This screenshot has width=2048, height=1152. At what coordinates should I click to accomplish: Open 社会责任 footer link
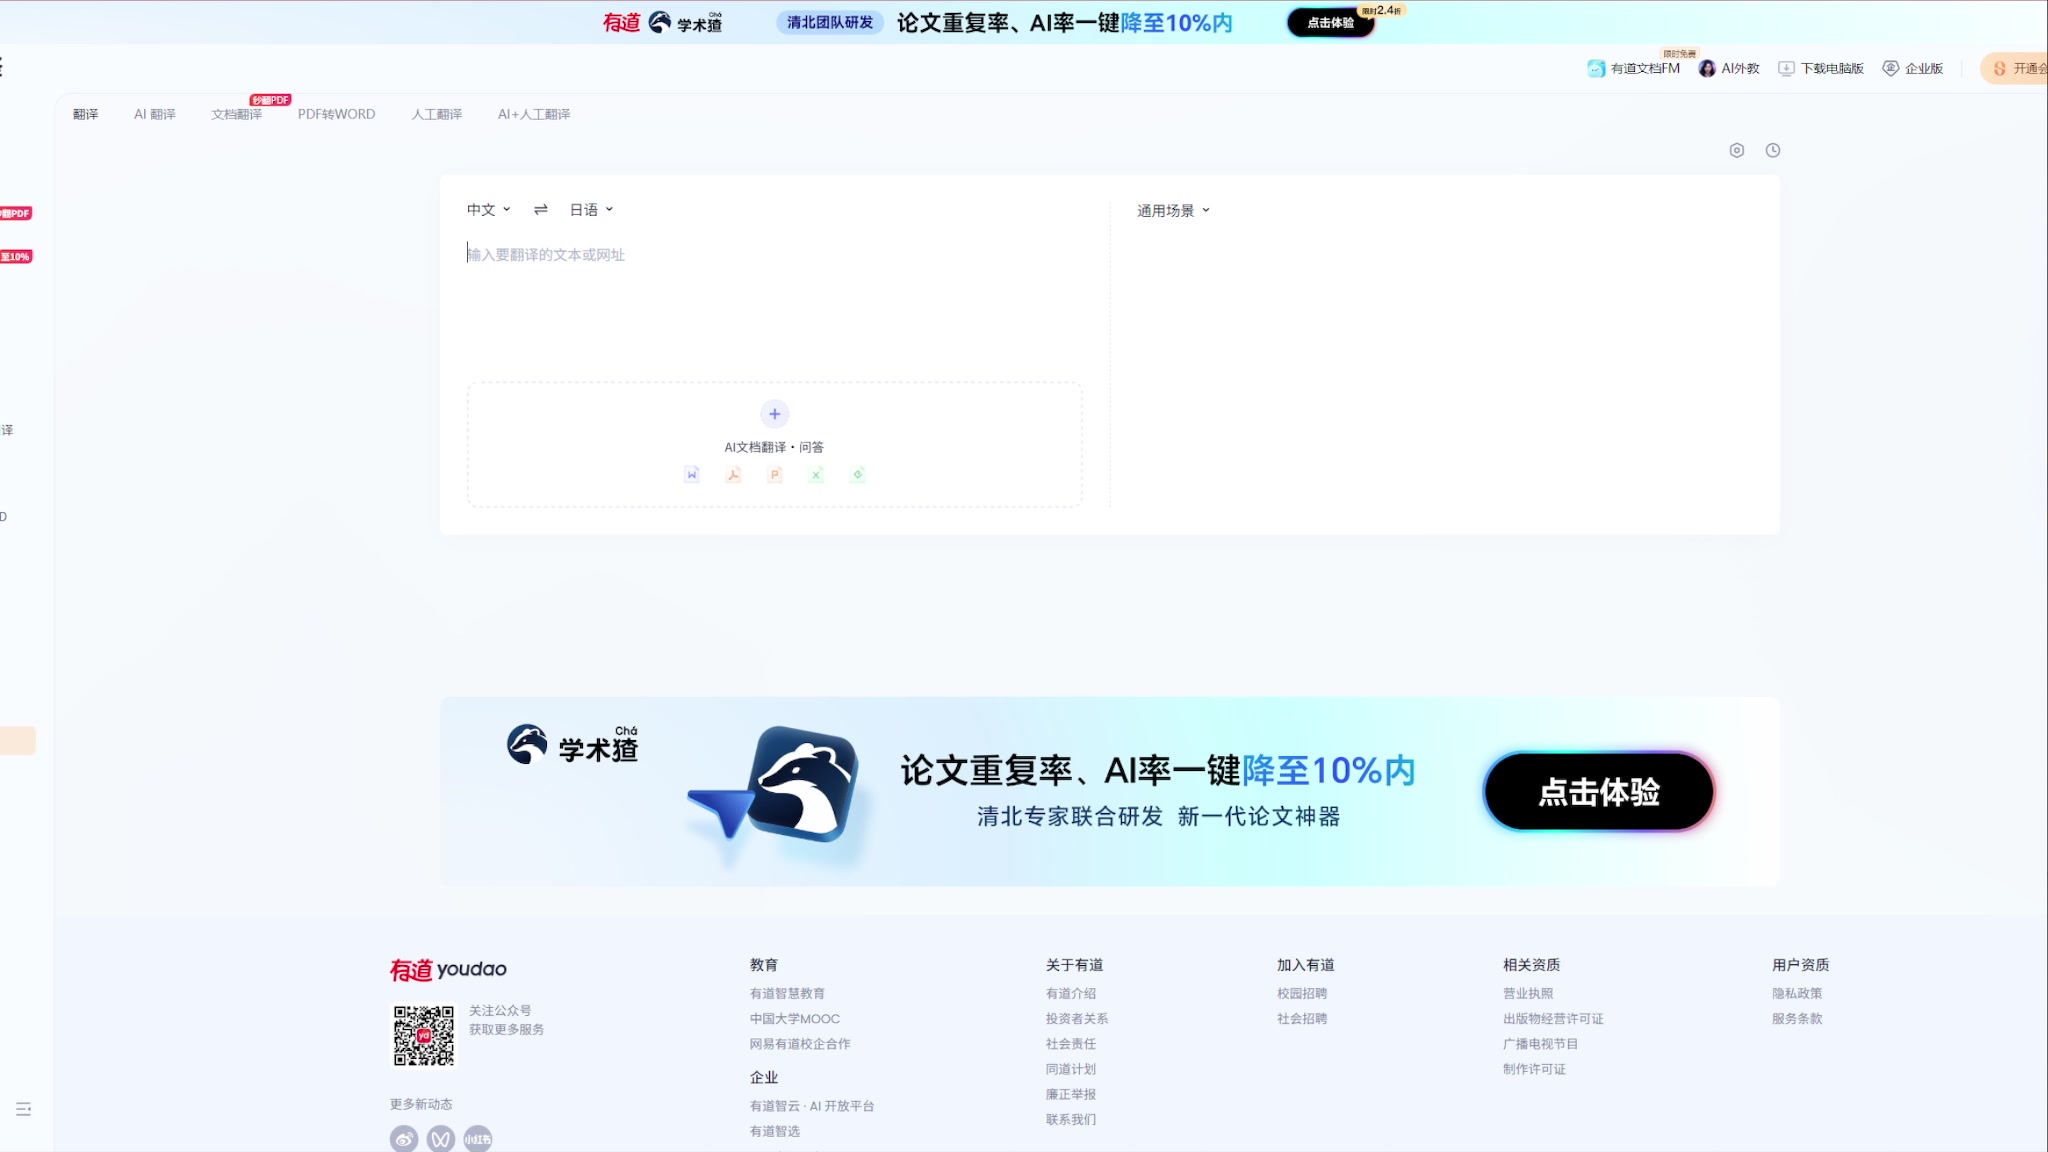[1071, 1043]
